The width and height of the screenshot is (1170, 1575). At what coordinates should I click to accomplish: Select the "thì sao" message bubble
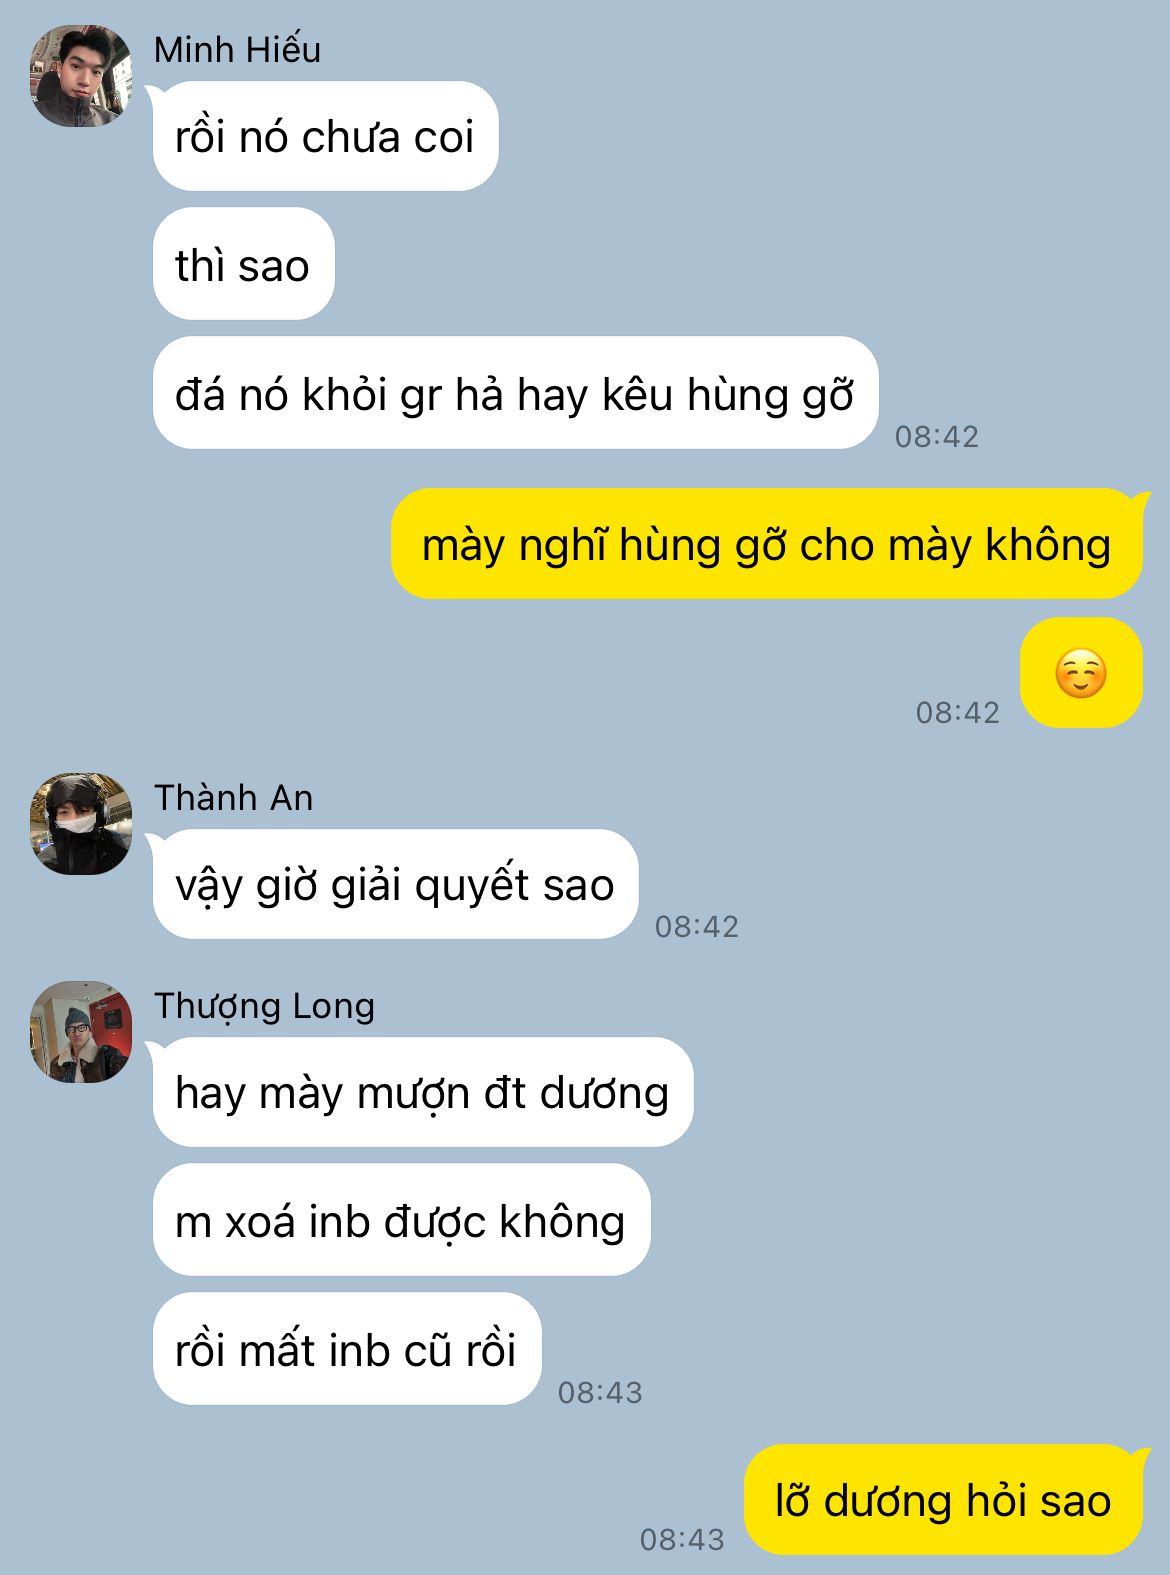coord(243,265)
